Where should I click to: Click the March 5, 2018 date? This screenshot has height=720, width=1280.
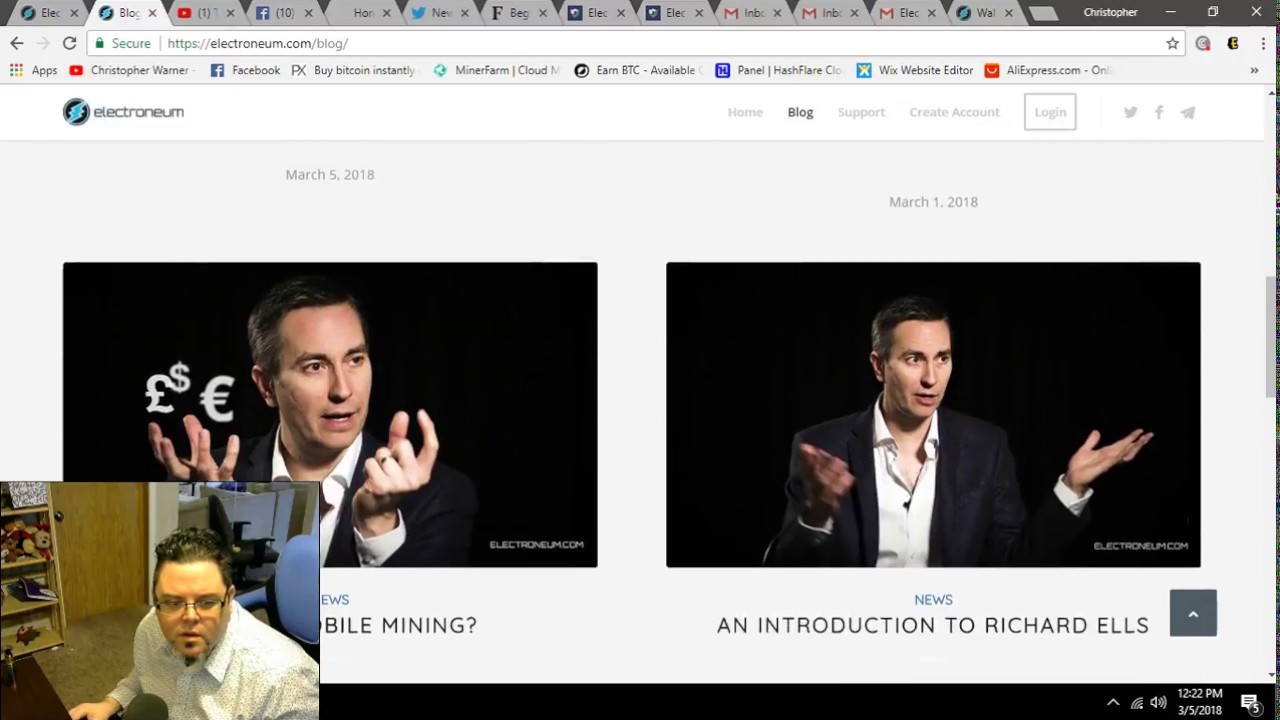[330, 174]
